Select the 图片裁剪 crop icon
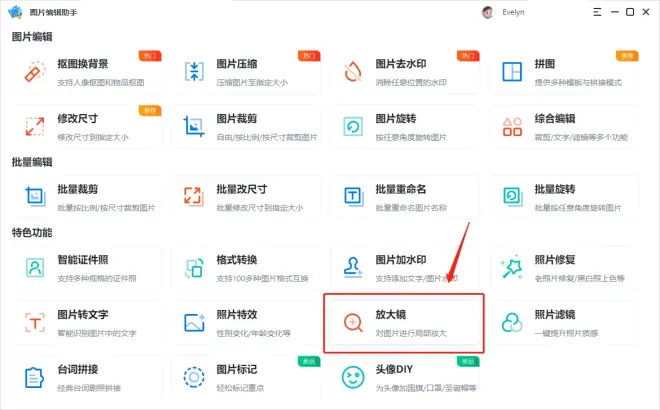The width and height of the screenshot is (660, 410). point(194,126)
